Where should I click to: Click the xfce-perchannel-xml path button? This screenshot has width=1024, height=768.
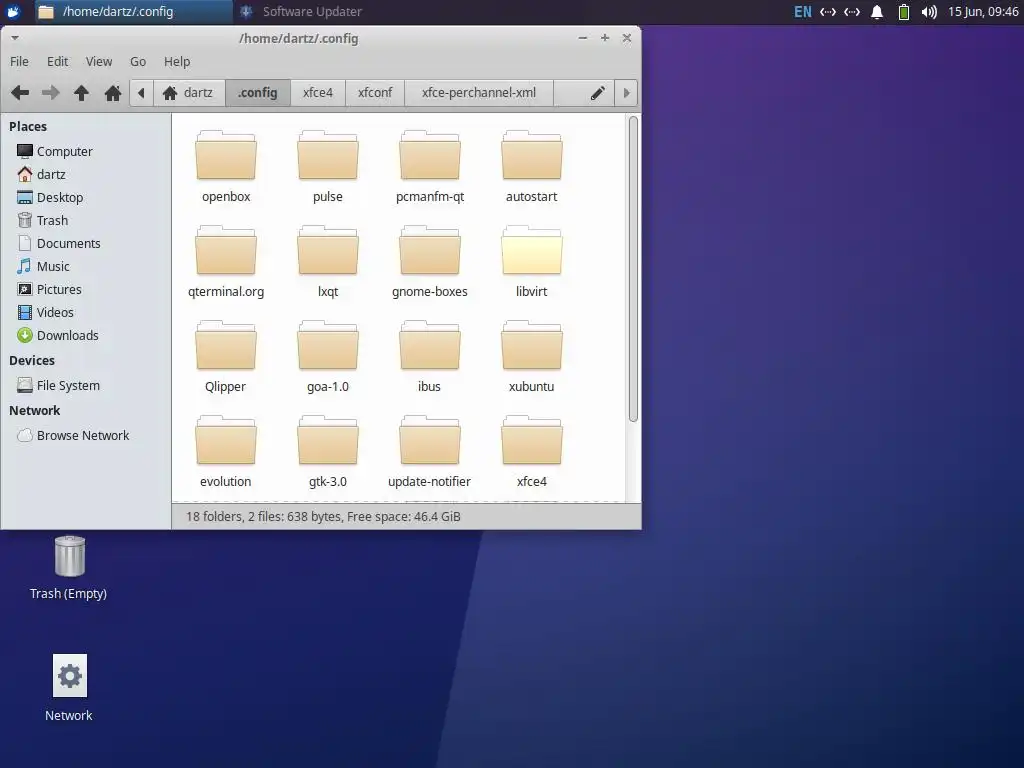[x=479, y=93]
